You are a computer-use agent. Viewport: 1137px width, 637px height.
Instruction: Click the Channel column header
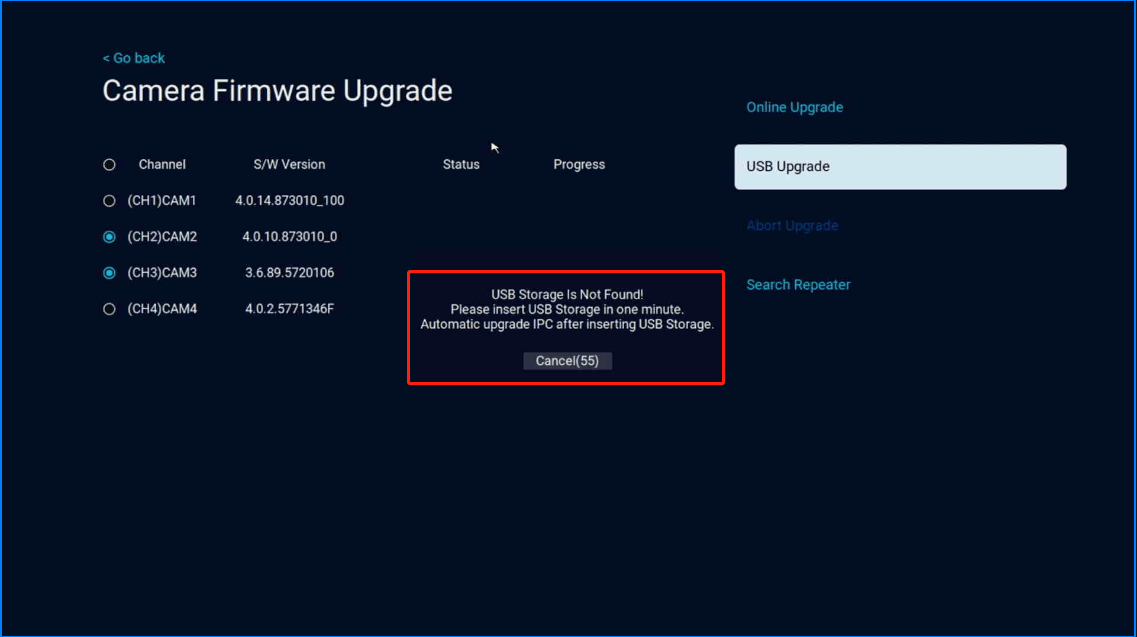pos(162,165)
